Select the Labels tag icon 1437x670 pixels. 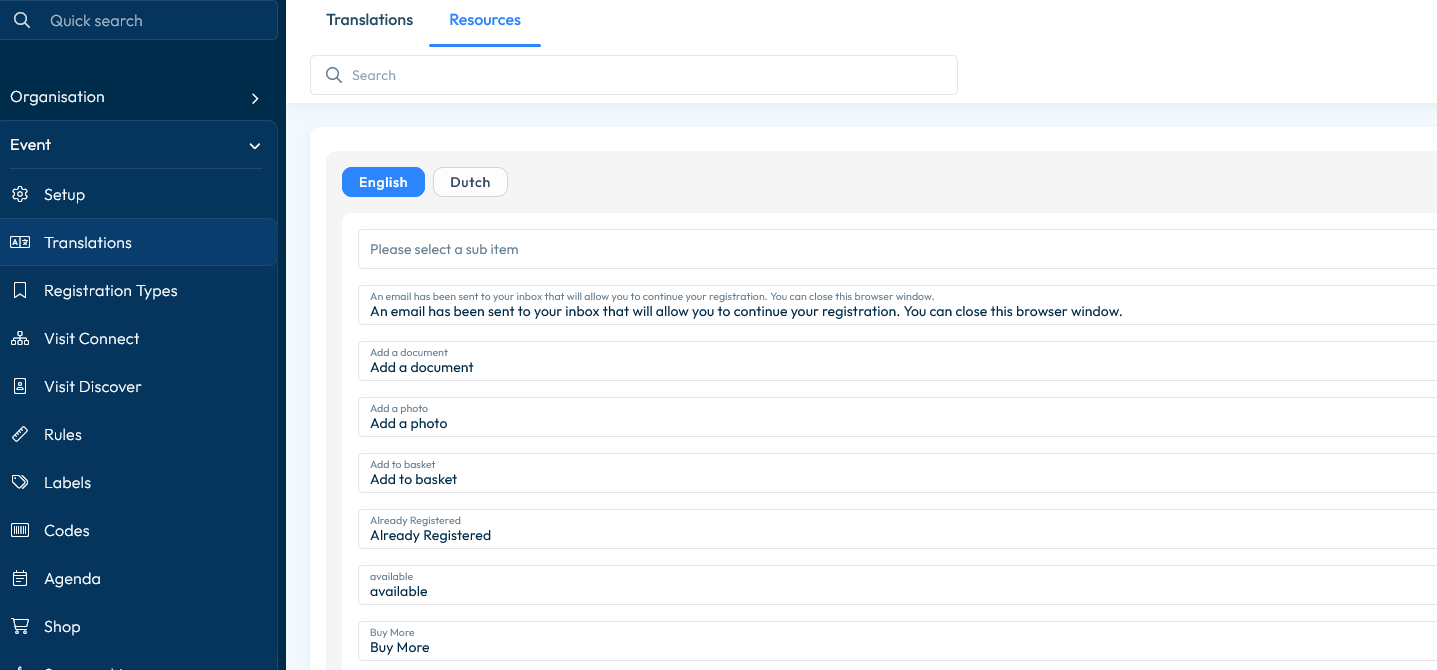tap(20, 482)
